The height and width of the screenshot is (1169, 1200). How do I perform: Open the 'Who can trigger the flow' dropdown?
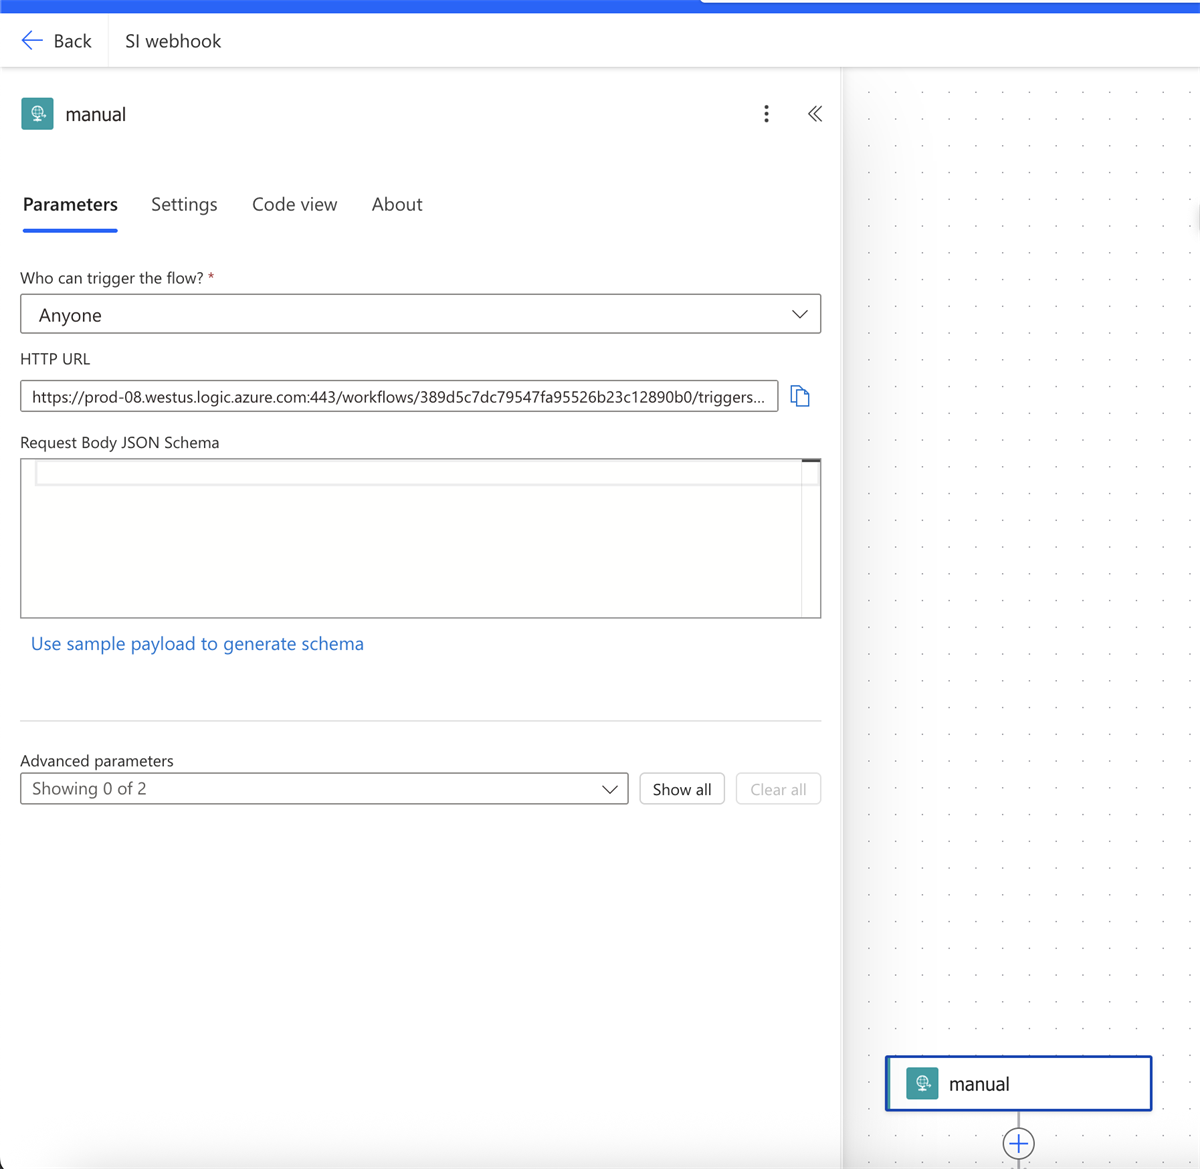pyautogui.click(x=421, y=314)
